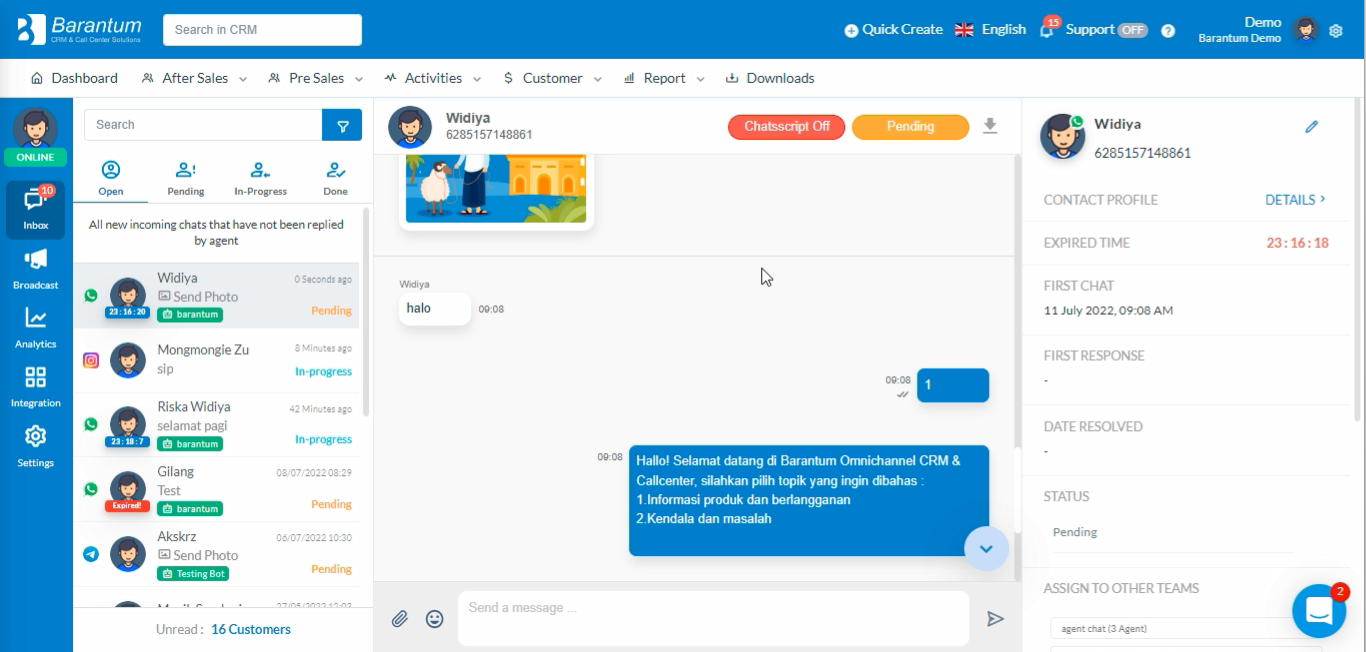This screenshot has height=652, width=1366.
Task: Focus the chat list Search field
Action: pos(203,125)
